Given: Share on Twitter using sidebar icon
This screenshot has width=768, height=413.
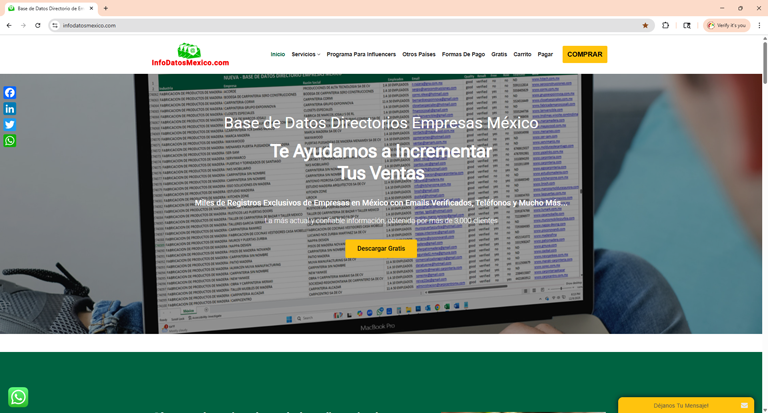Looking at the screenshot, I should click(x=9, y=125).
